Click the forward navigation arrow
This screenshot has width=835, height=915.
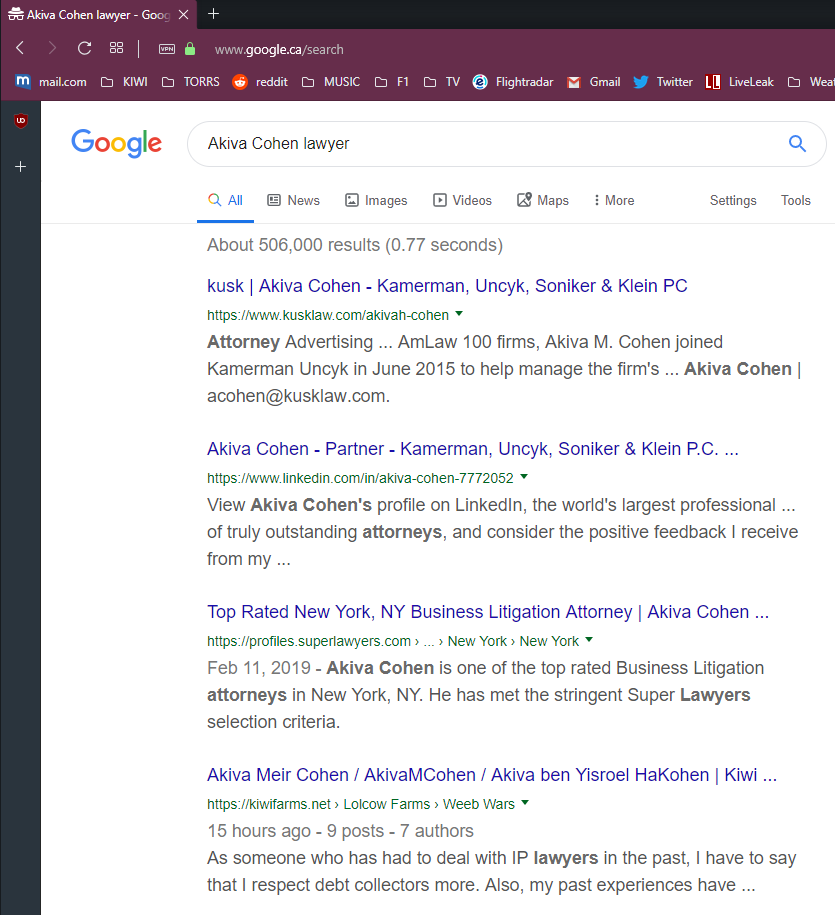click(x=52, y=48)
